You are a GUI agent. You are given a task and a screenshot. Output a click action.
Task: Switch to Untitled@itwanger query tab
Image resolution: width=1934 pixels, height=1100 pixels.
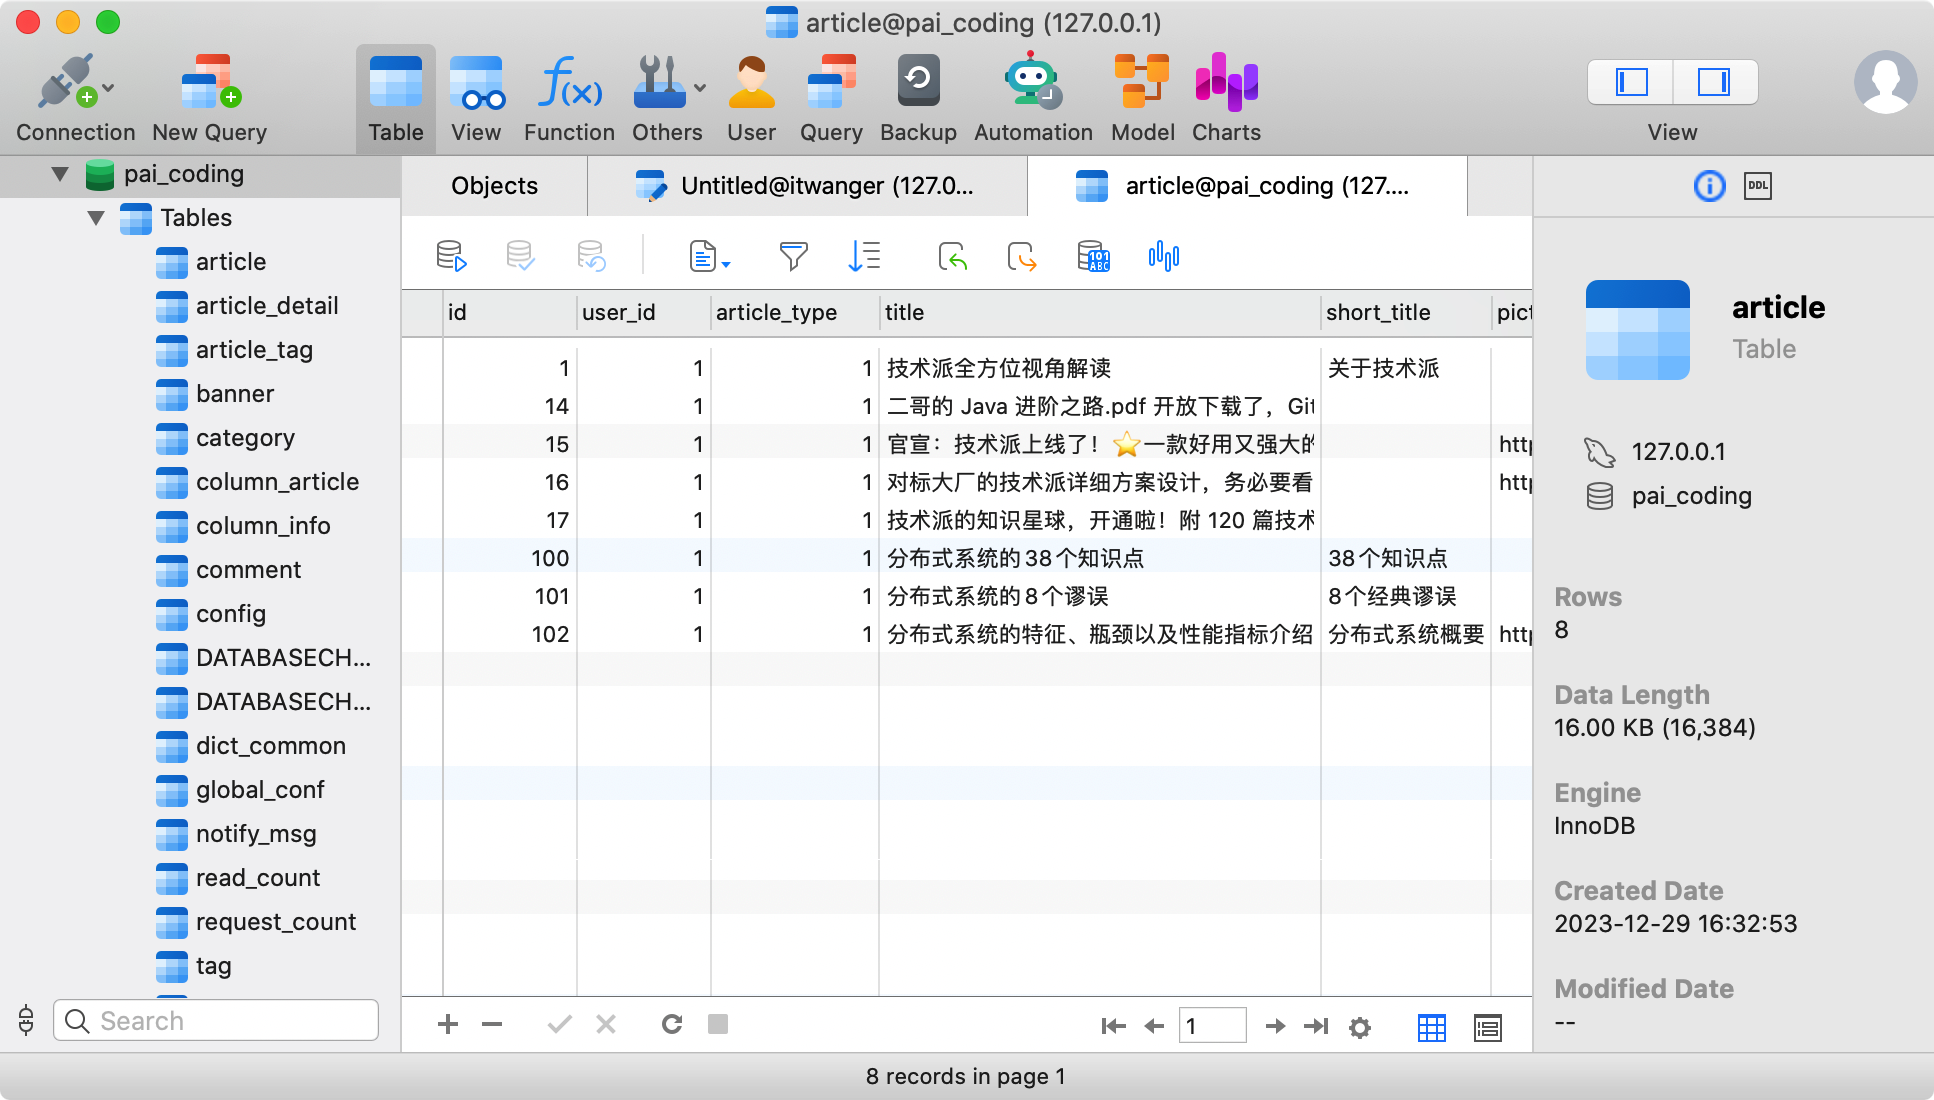point(806,186)
